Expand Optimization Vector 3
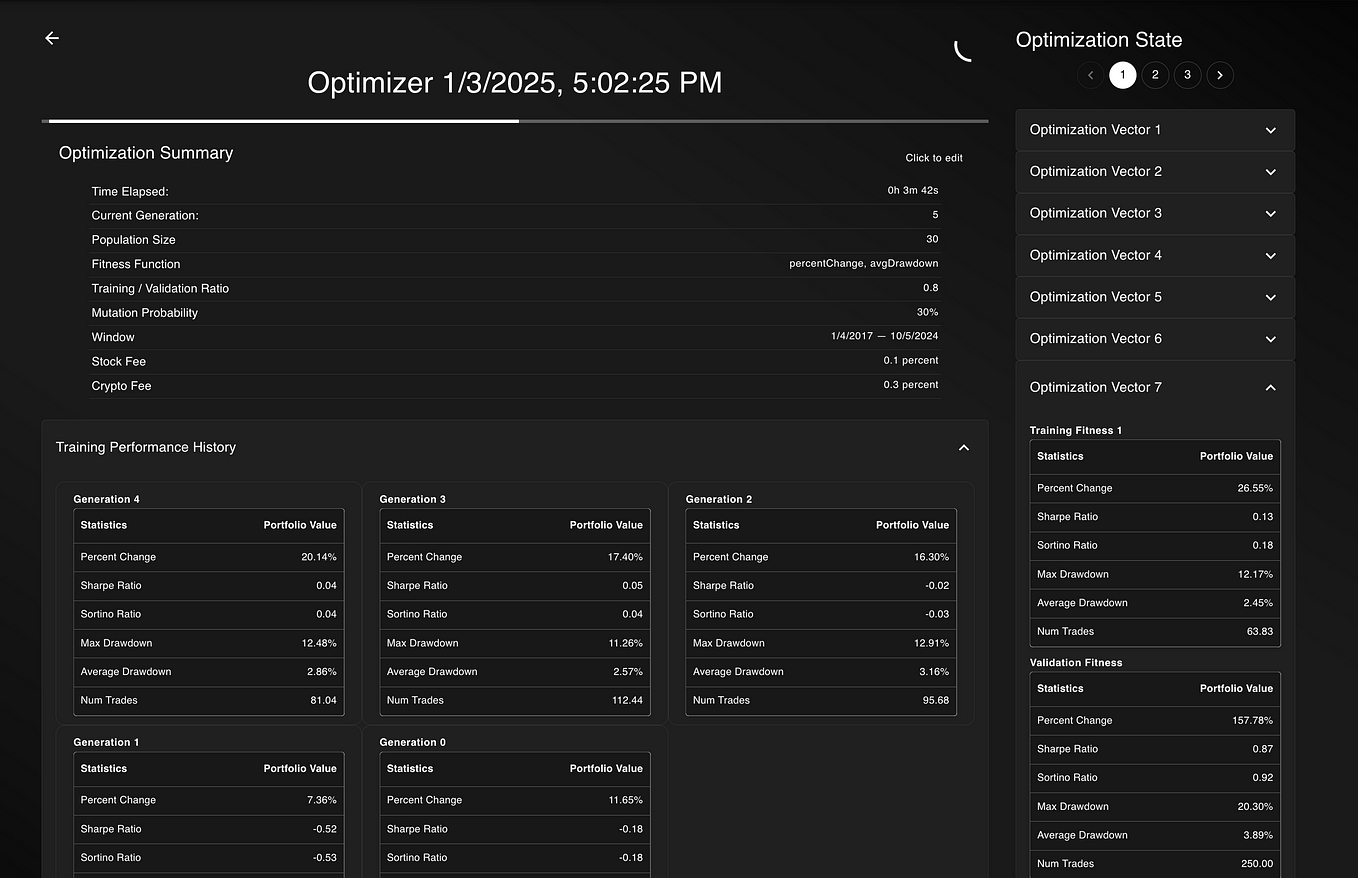This screenshot has width=1358, height=878. coord(1155,213)
